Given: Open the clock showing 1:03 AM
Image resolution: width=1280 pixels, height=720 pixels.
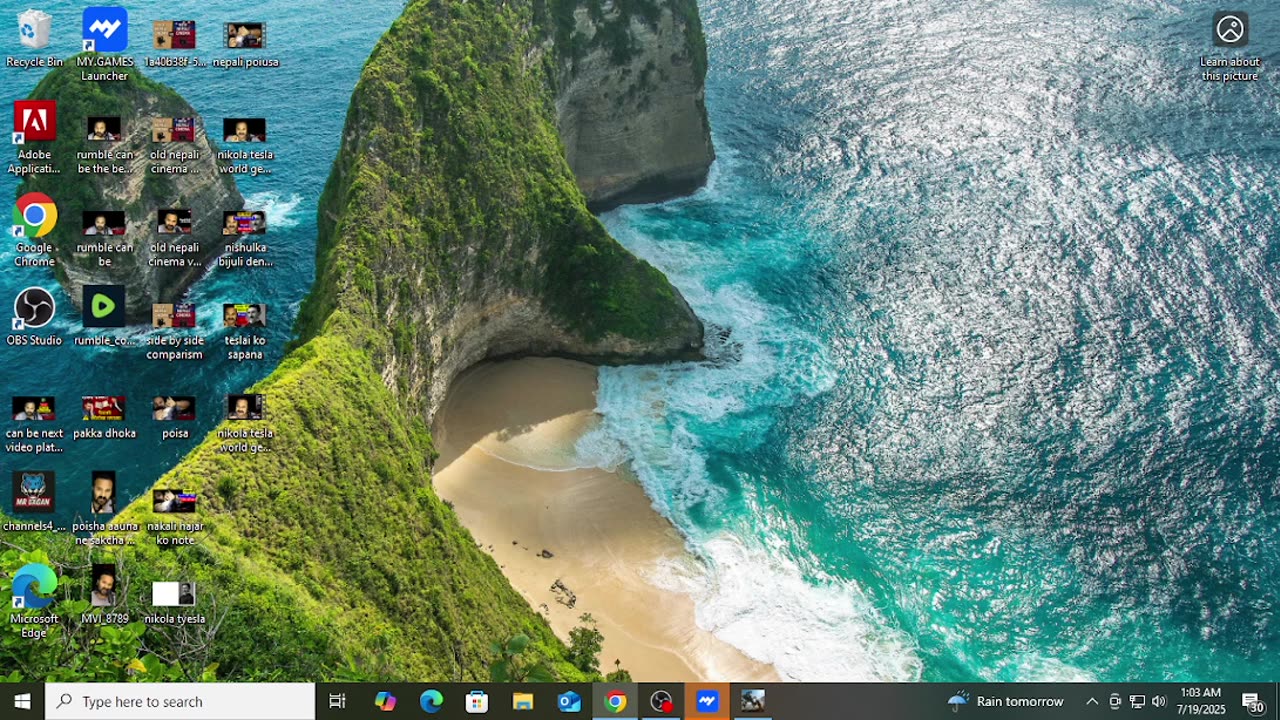Looking at the screenshot, I should click(1200, 701).
